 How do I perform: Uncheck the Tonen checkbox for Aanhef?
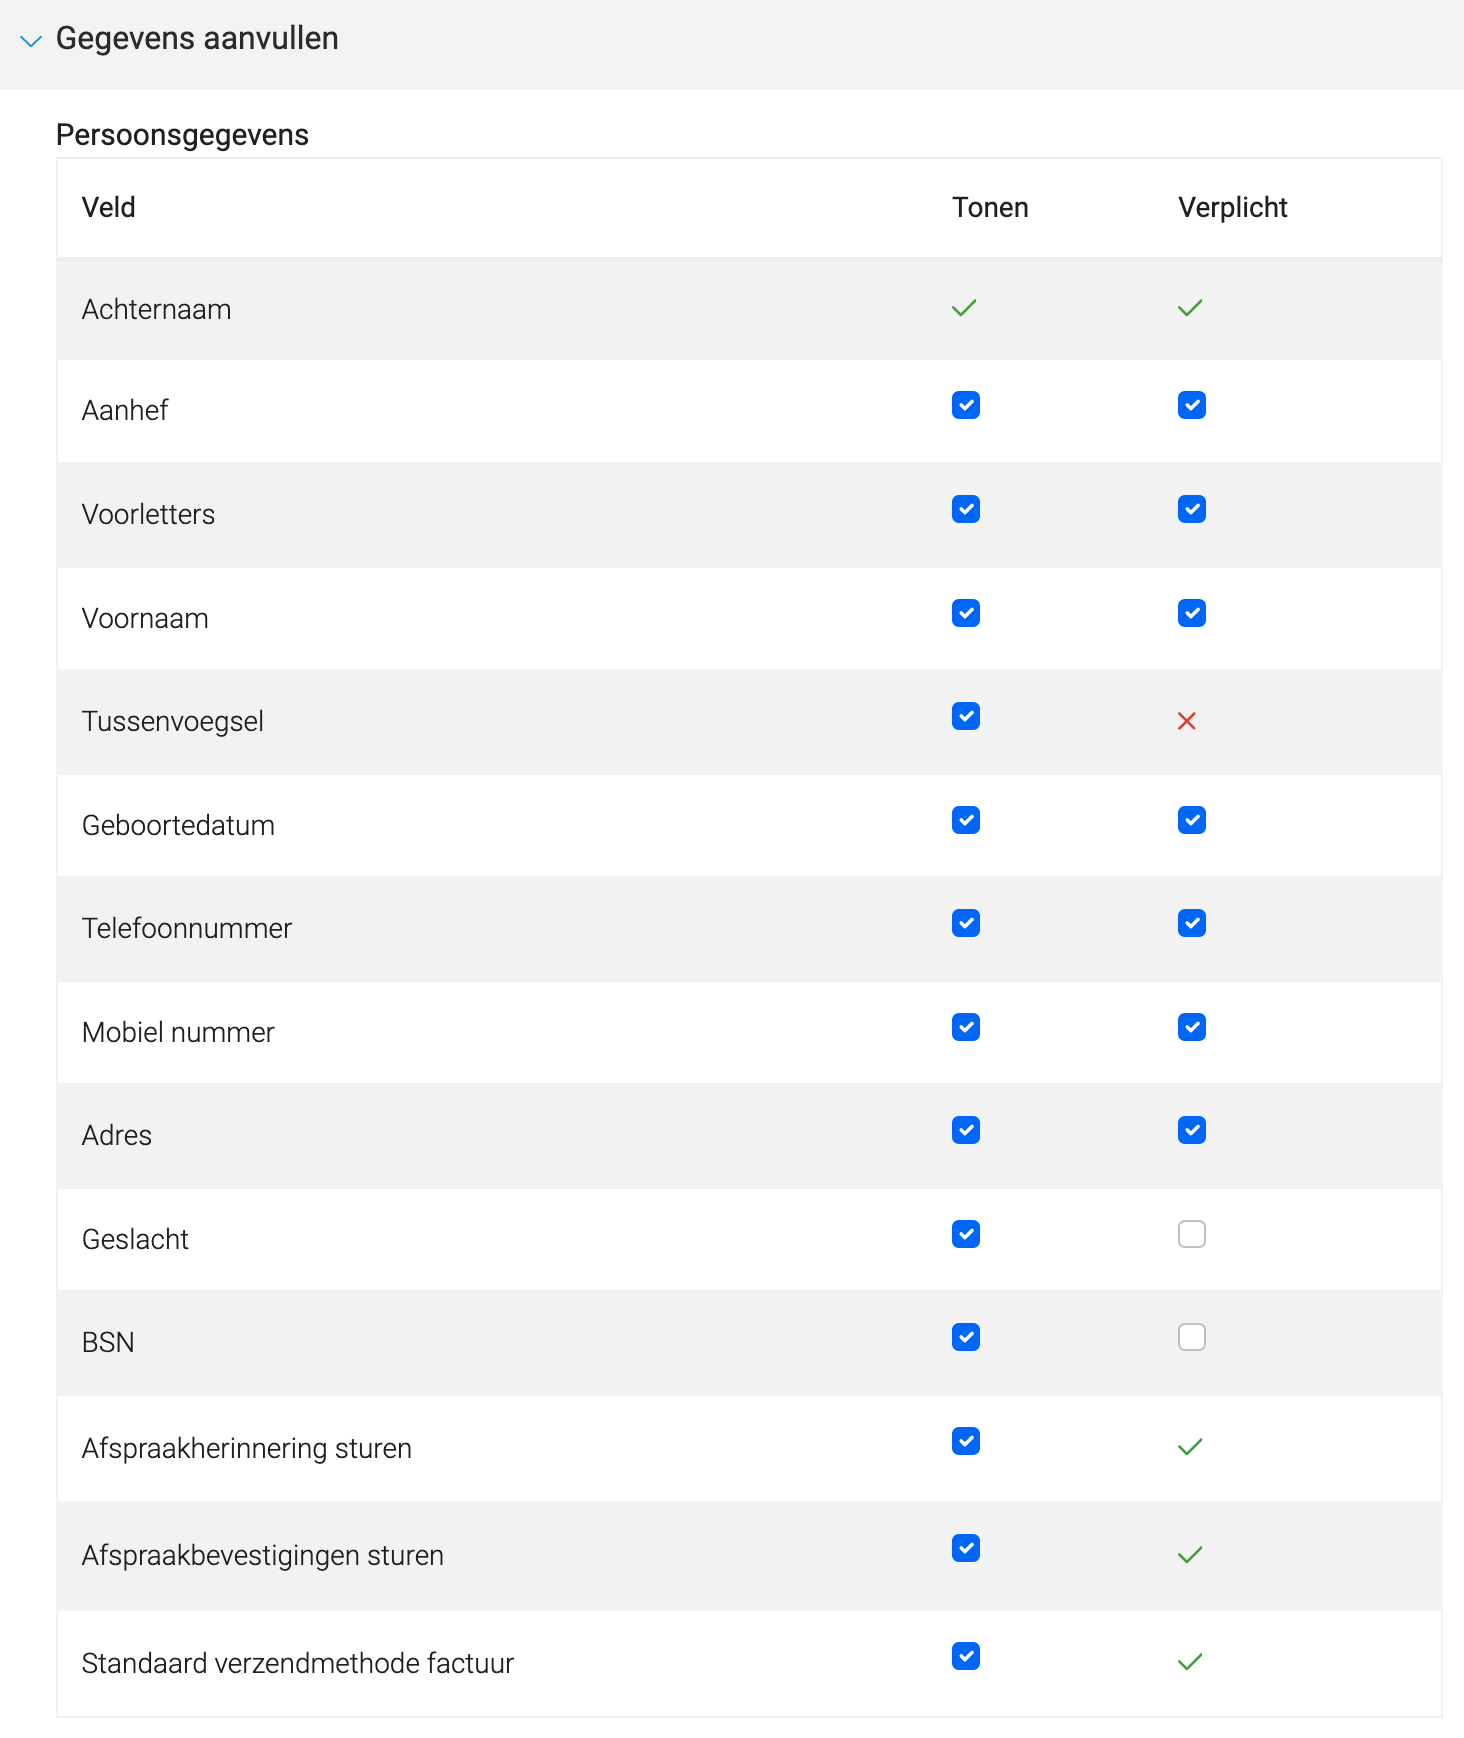(966, 405)
